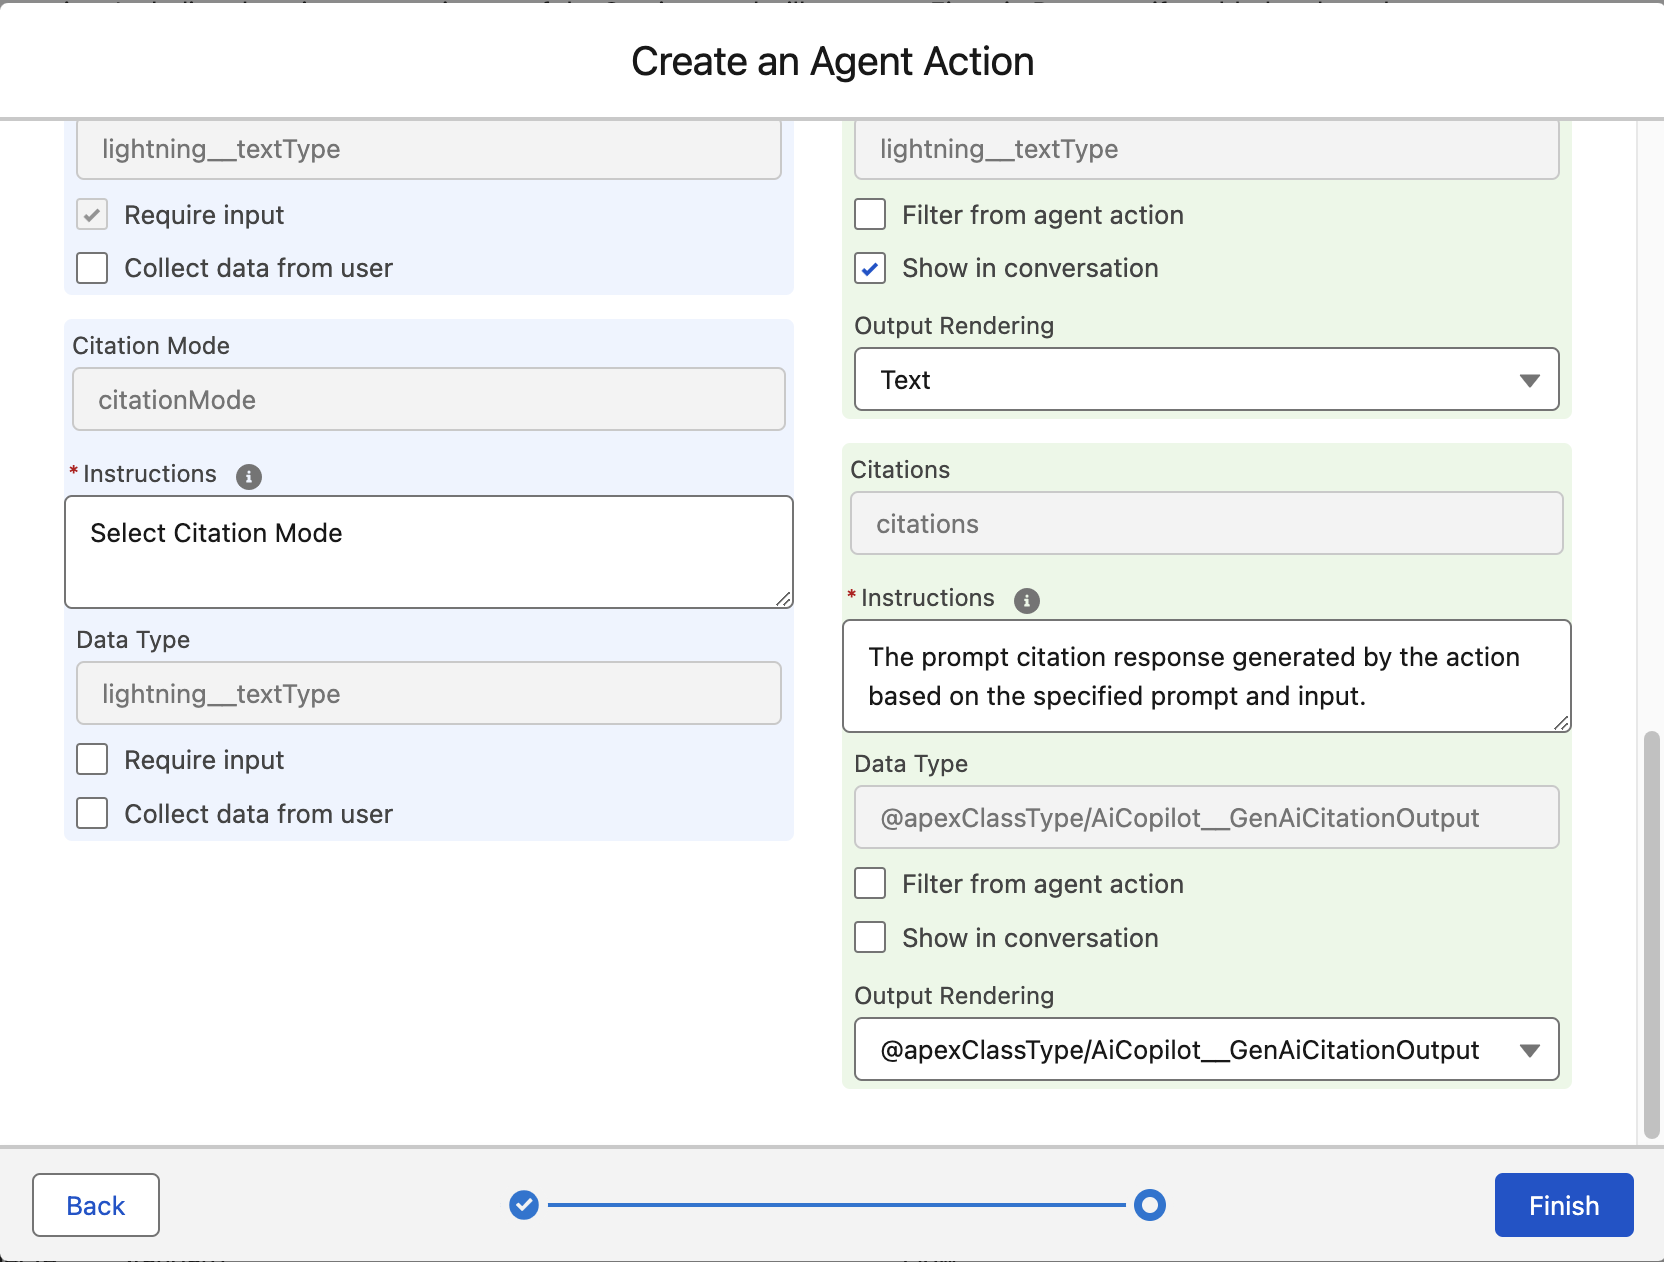Expand Output Rendering dropdown with GenAiCitationOutput
1664x1262 pixels.
[1206, 1050]
